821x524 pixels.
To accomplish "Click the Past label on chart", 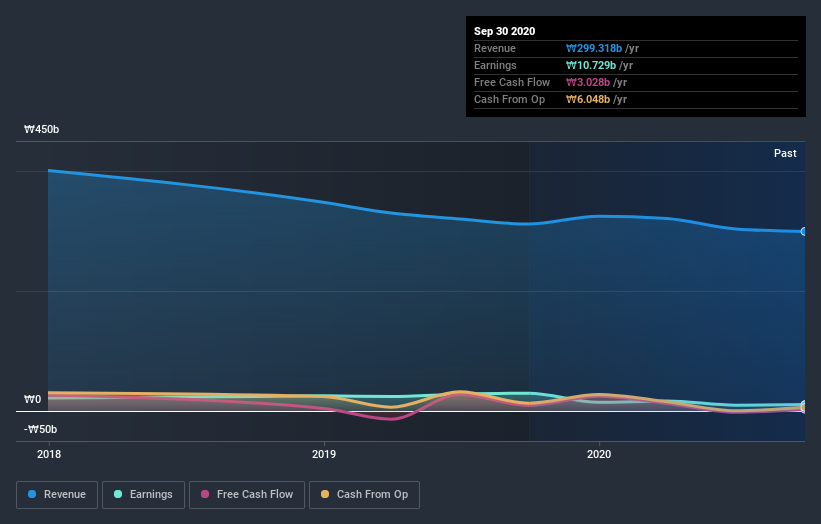I will (x=785, y=153).
